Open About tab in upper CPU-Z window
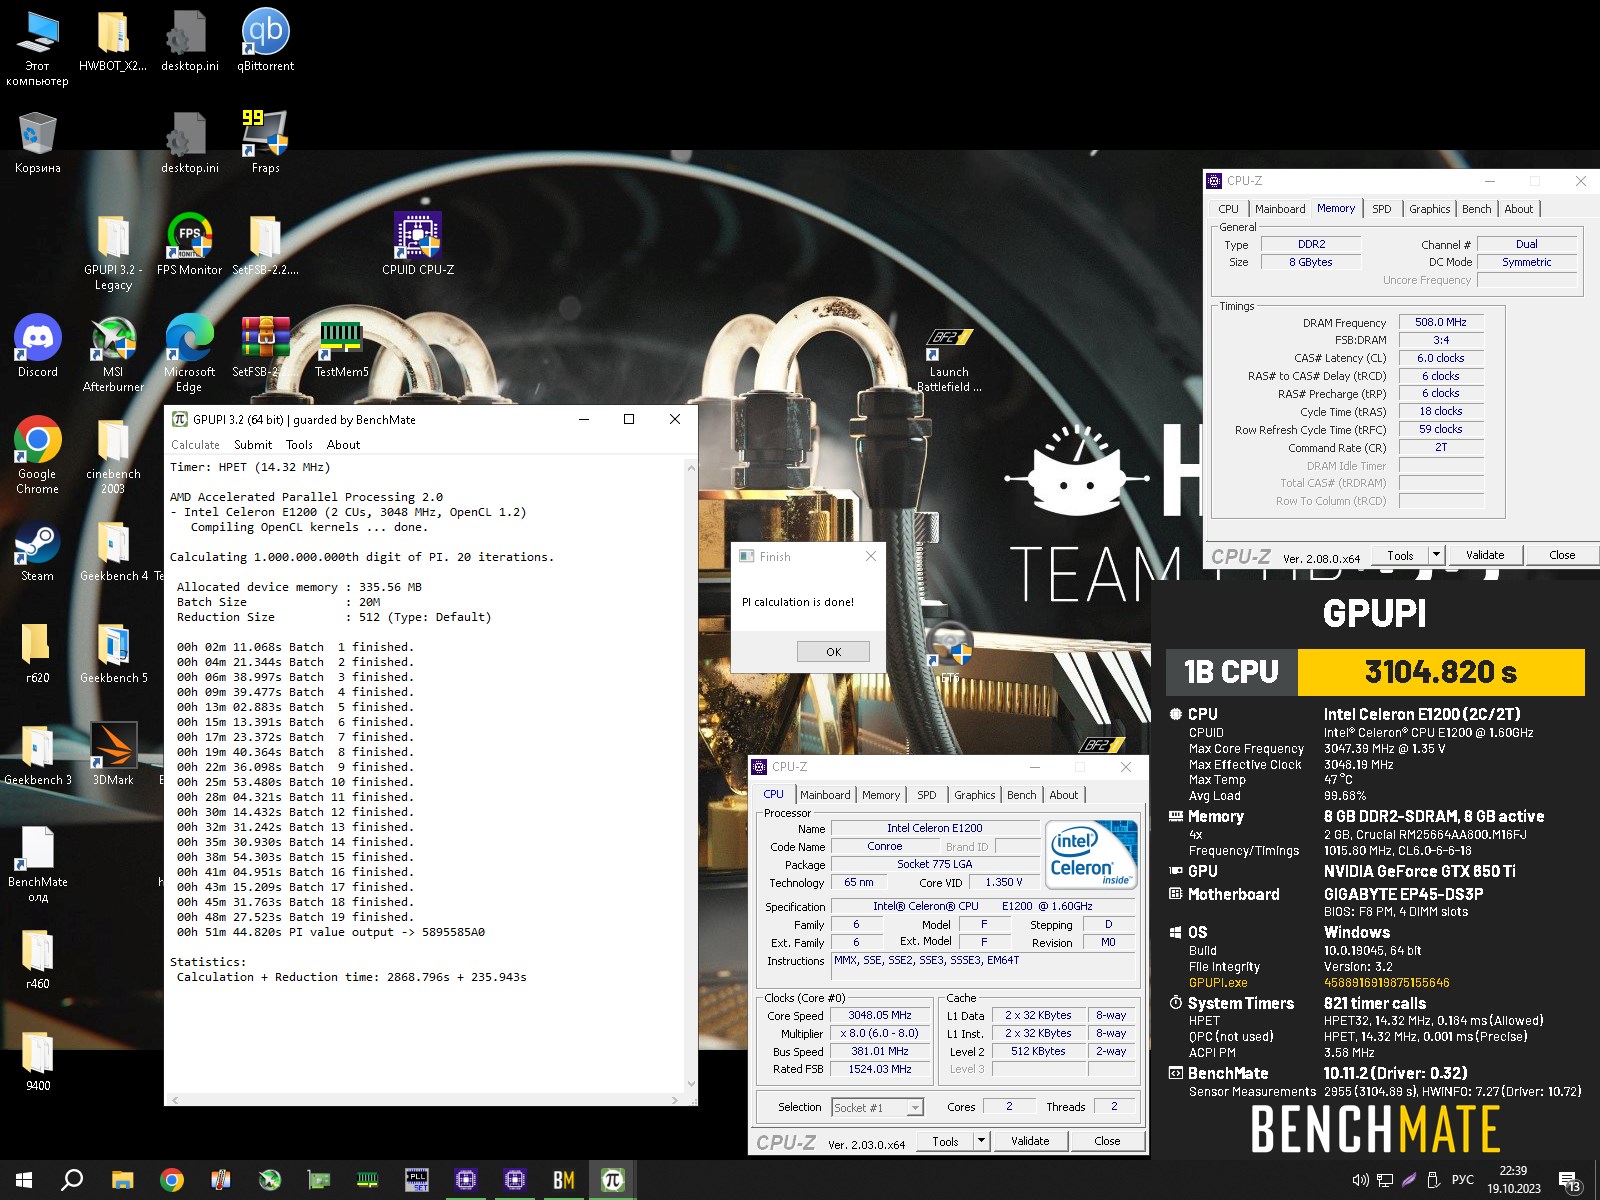The width and height of the screenshot is (1600, 1200). tap(1518, 209)
